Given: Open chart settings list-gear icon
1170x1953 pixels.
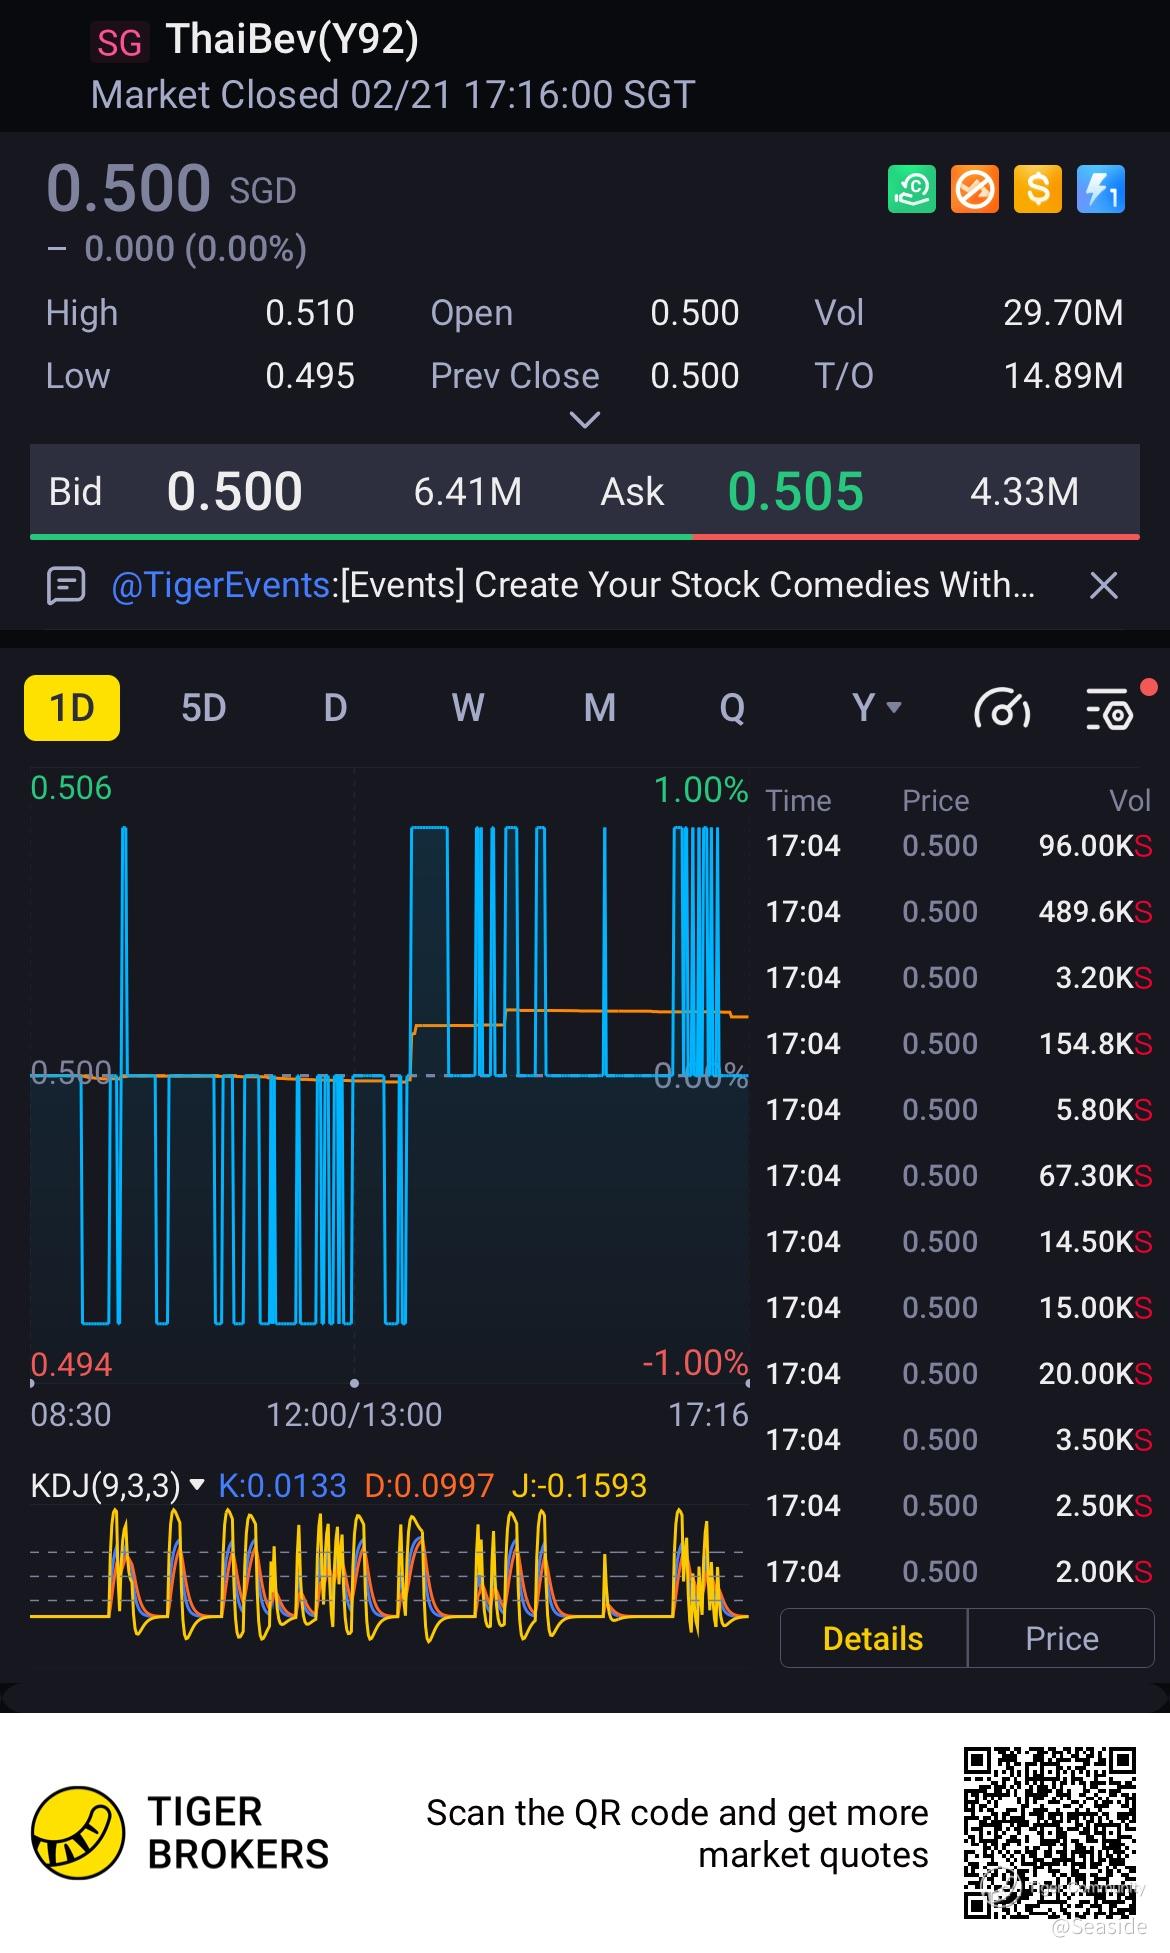Looking at the screenshot, I should tap(1111, 709).
